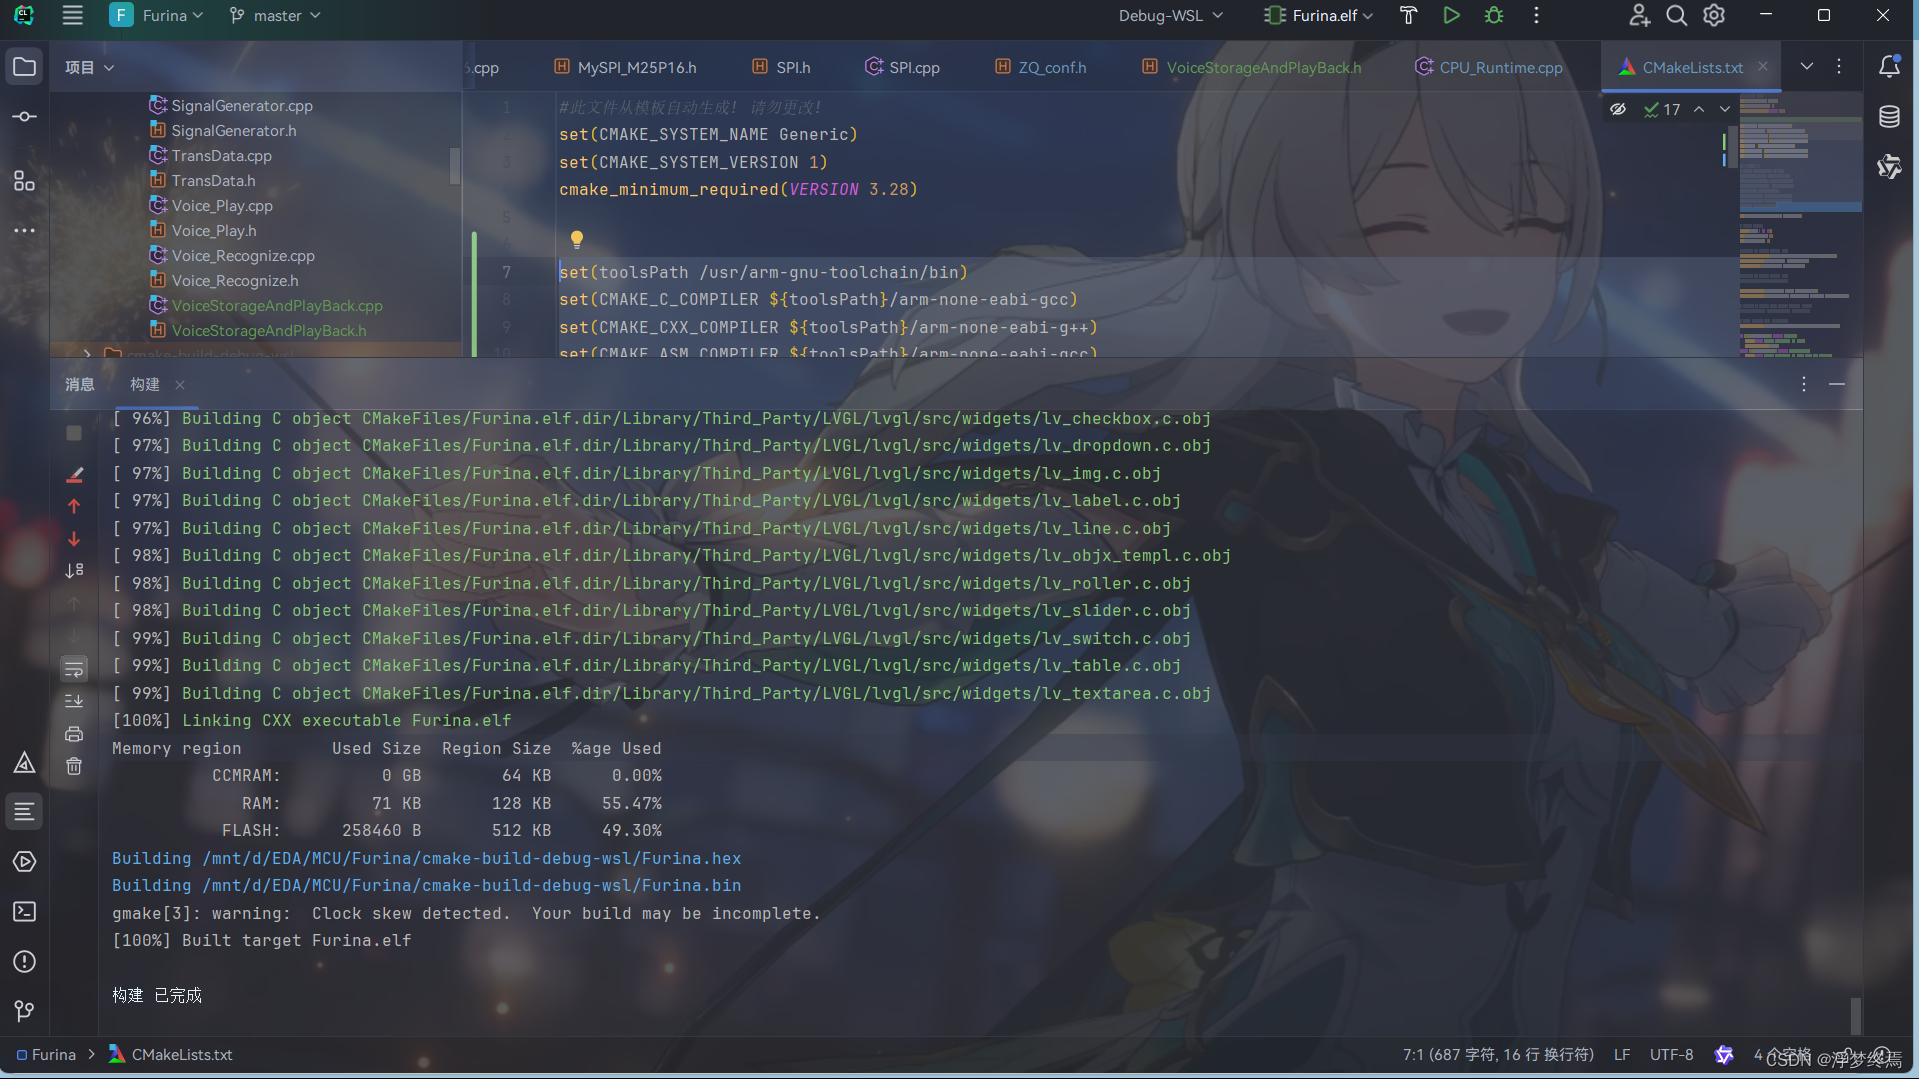Viewport: 1919px width, 1079px height.
Task: Switch to SPI.cpp tab
Action: pyautogui.click(x=903, y=67)
